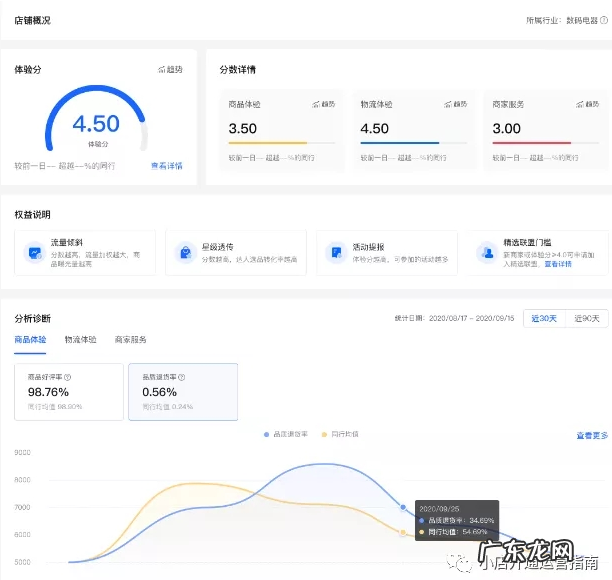
Task: Click the 店铺概况 page heading
Action: click(32, 20)
